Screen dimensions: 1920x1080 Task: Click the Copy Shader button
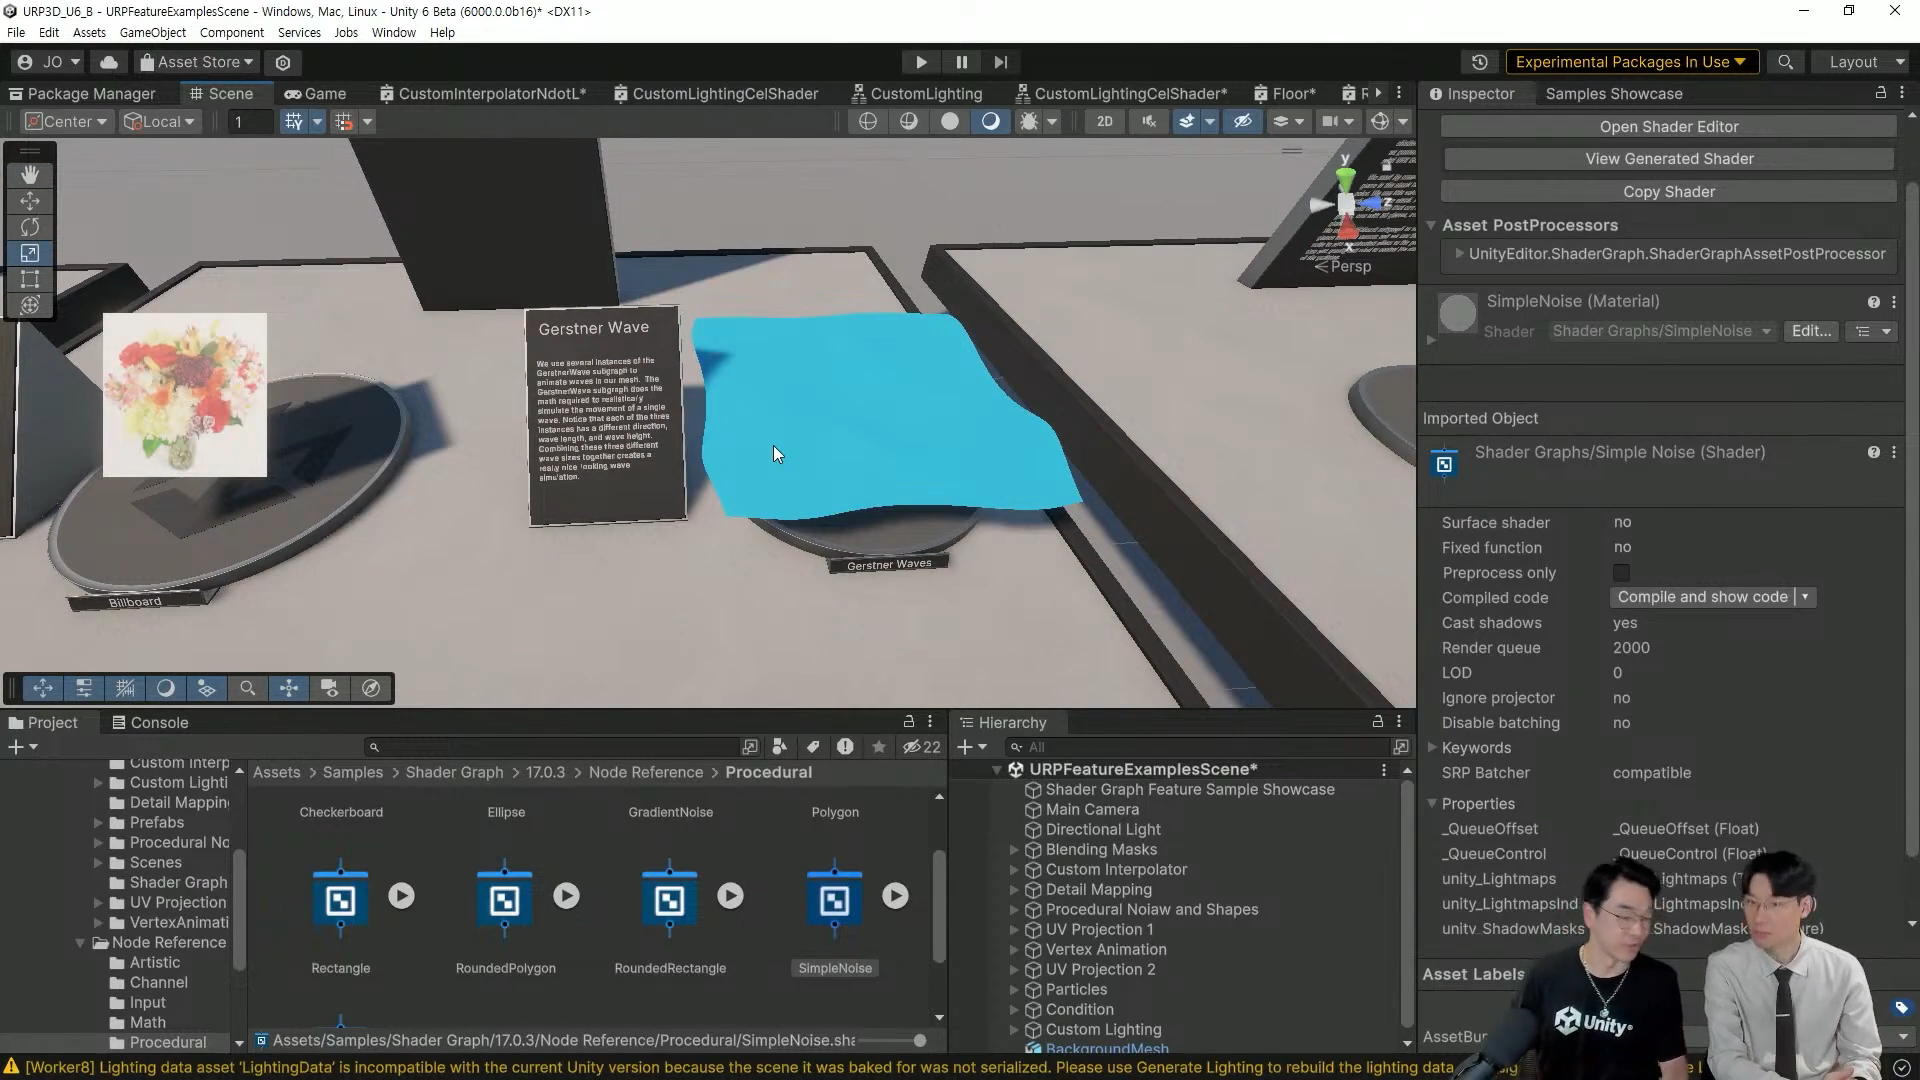point(1668,192)
